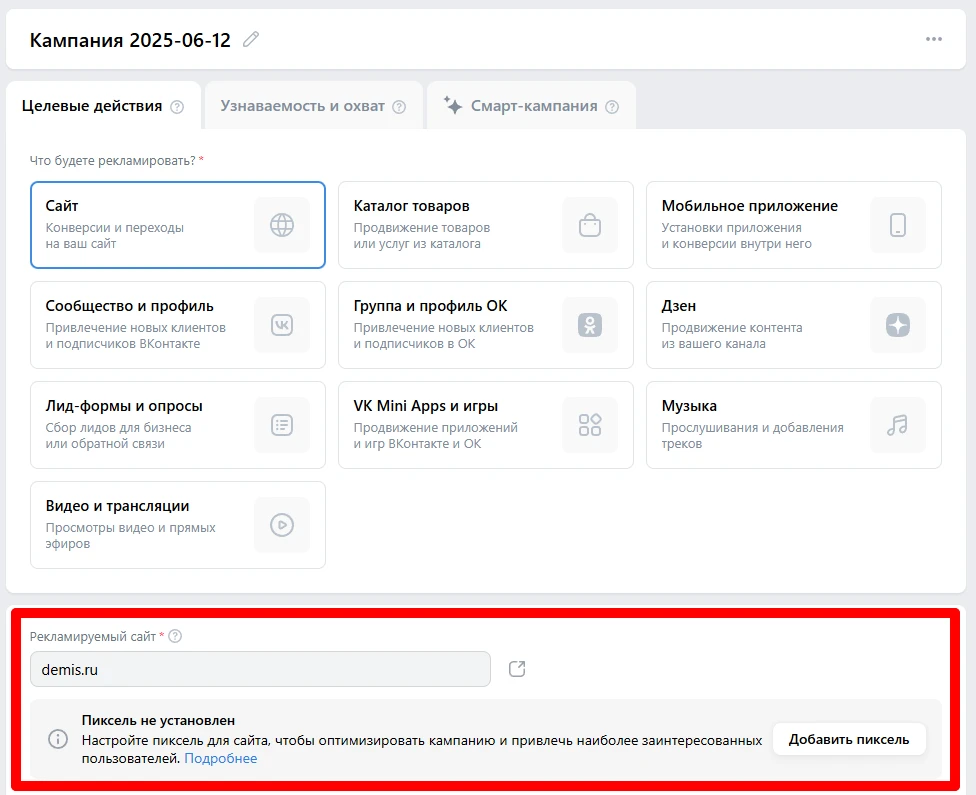
Task: Click shopping bag icon for Каталог товаров
Action: click(x=590, y=225)
